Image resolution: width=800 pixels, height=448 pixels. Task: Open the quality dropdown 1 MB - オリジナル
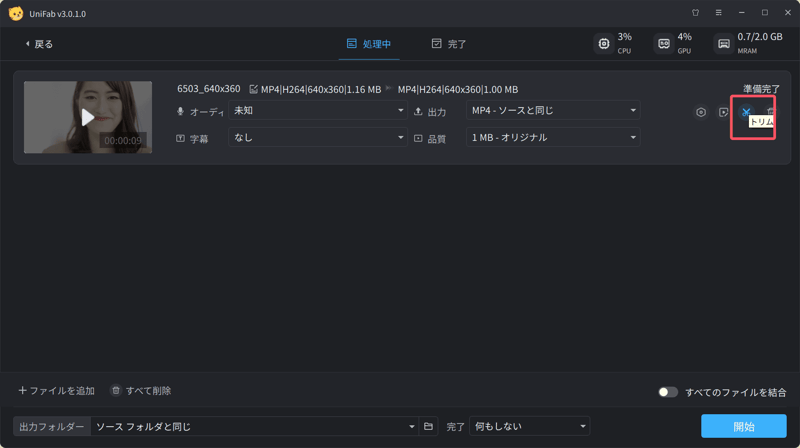pos(553,138)
